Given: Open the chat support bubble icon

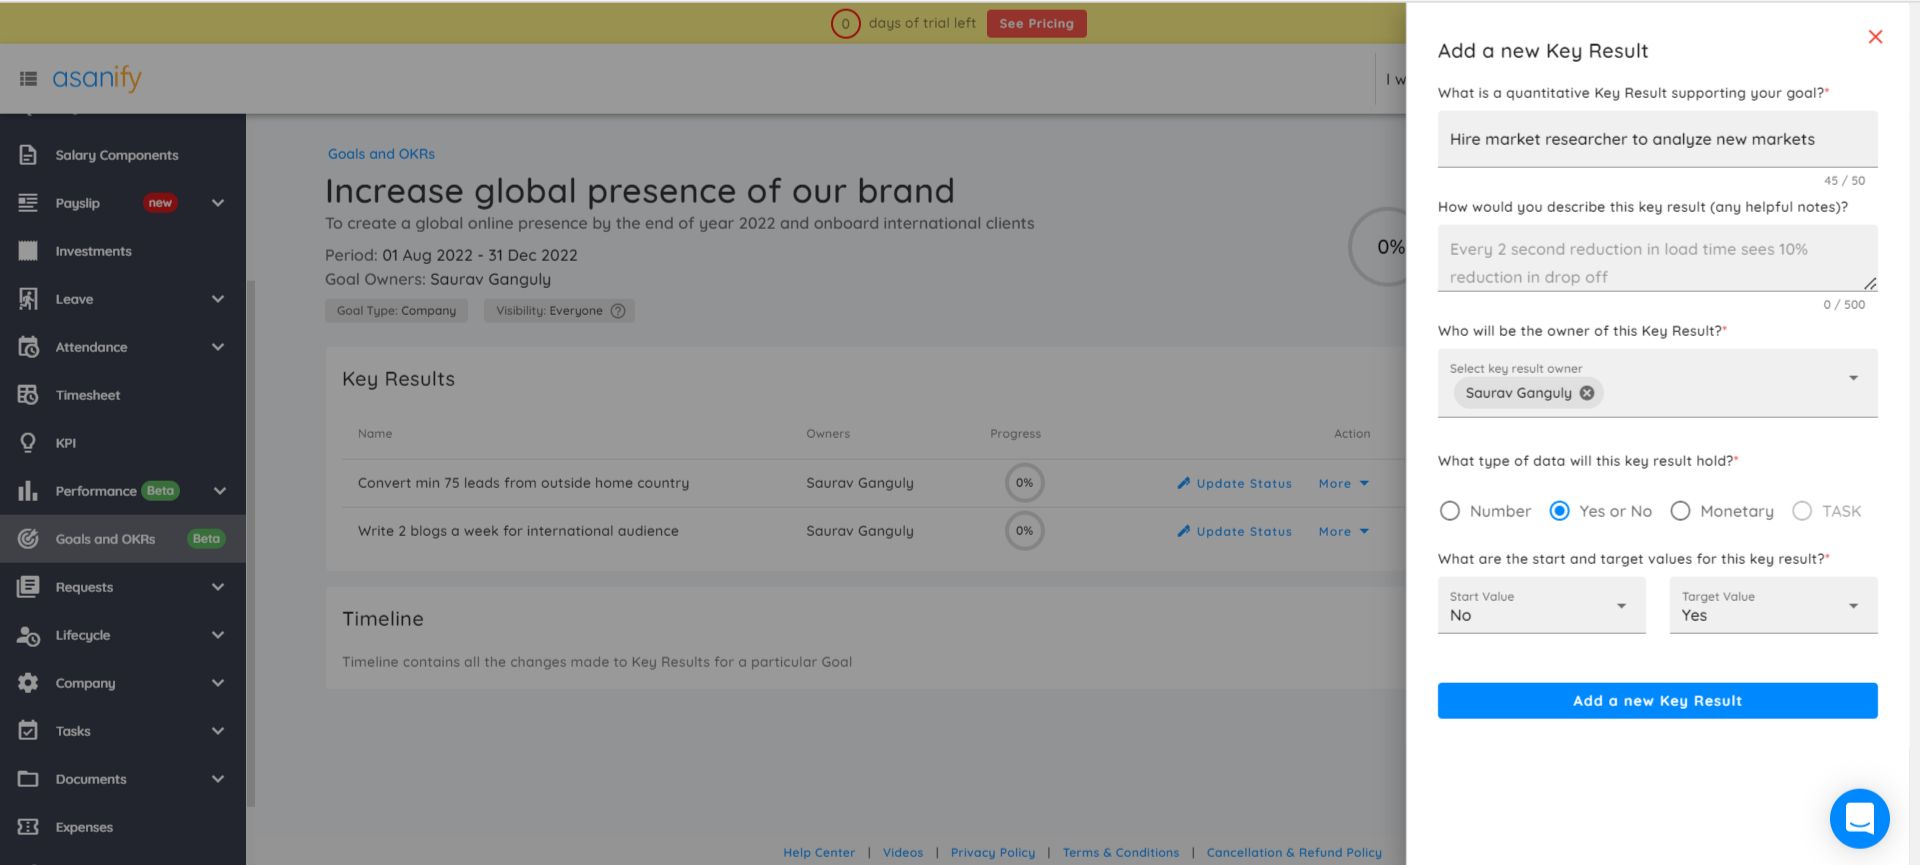Looking at the screenshot, I should click(1859, 818).
